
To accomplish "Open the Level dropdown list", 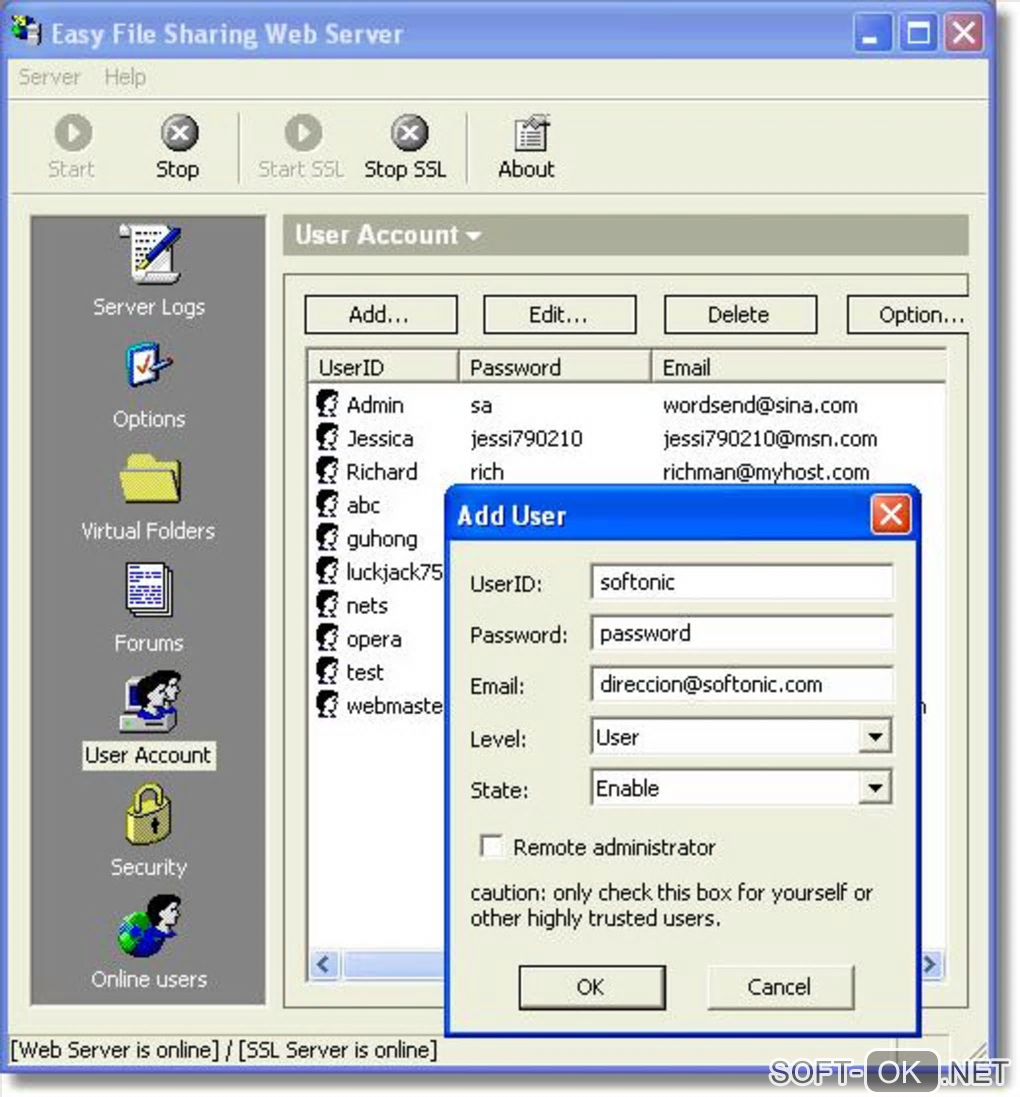I will pyautogui.click(x=874, y=736).
